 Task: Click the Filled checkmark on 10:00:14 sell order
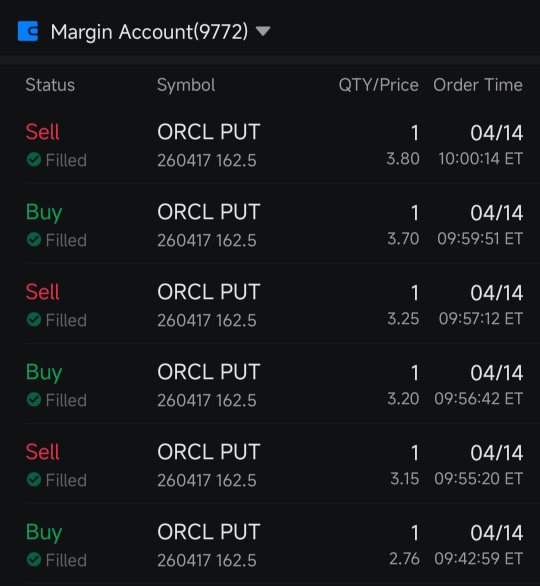[x=34, y=160]
